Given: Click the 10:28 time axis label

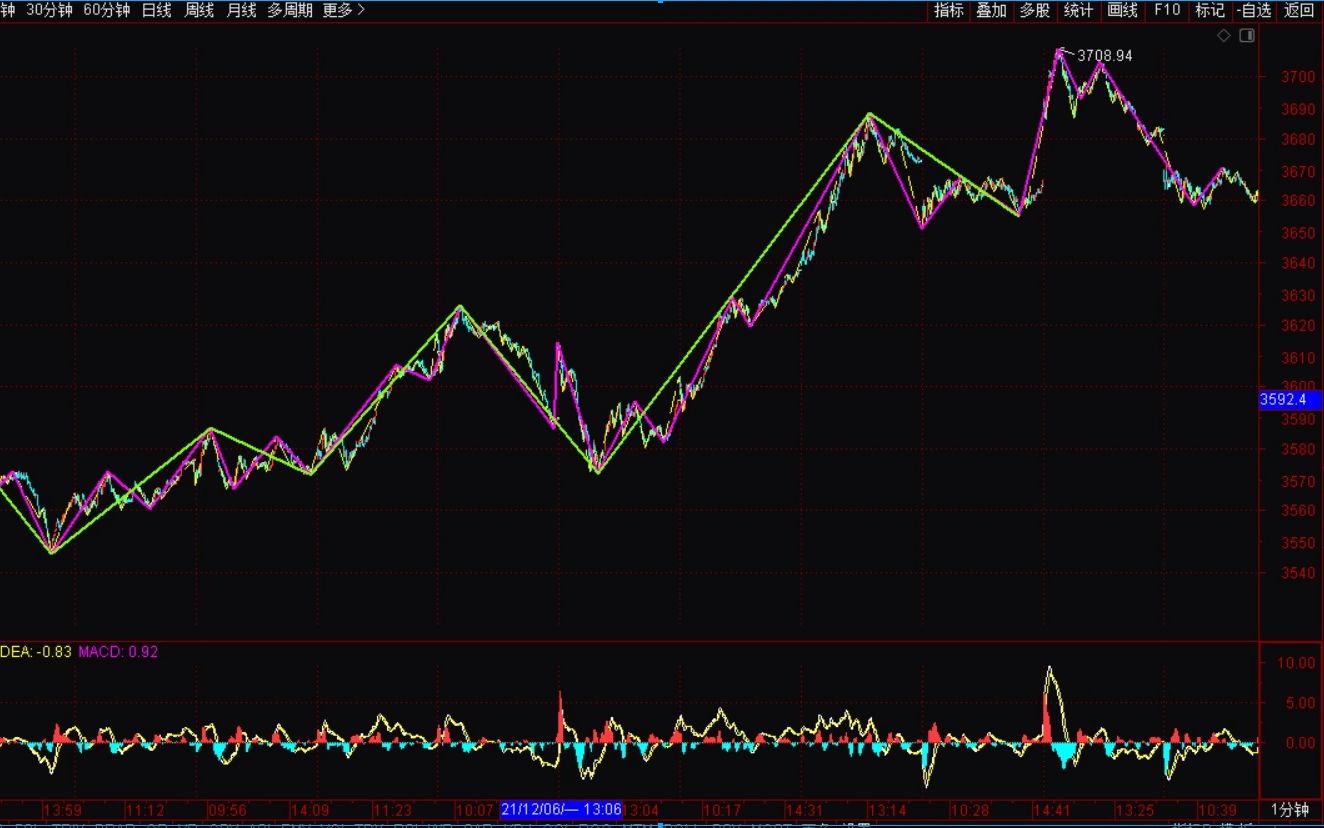Looking at the screenshot, I should point(970,809).
